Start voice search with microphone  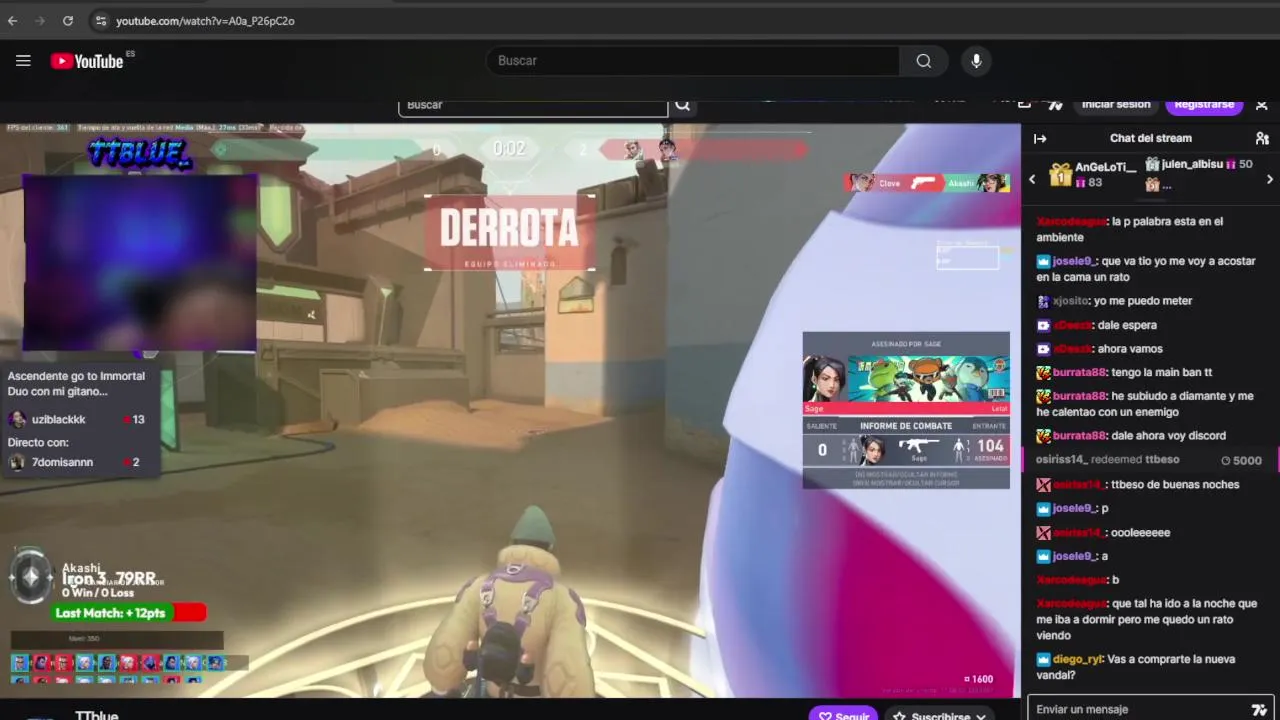(976, 61)
